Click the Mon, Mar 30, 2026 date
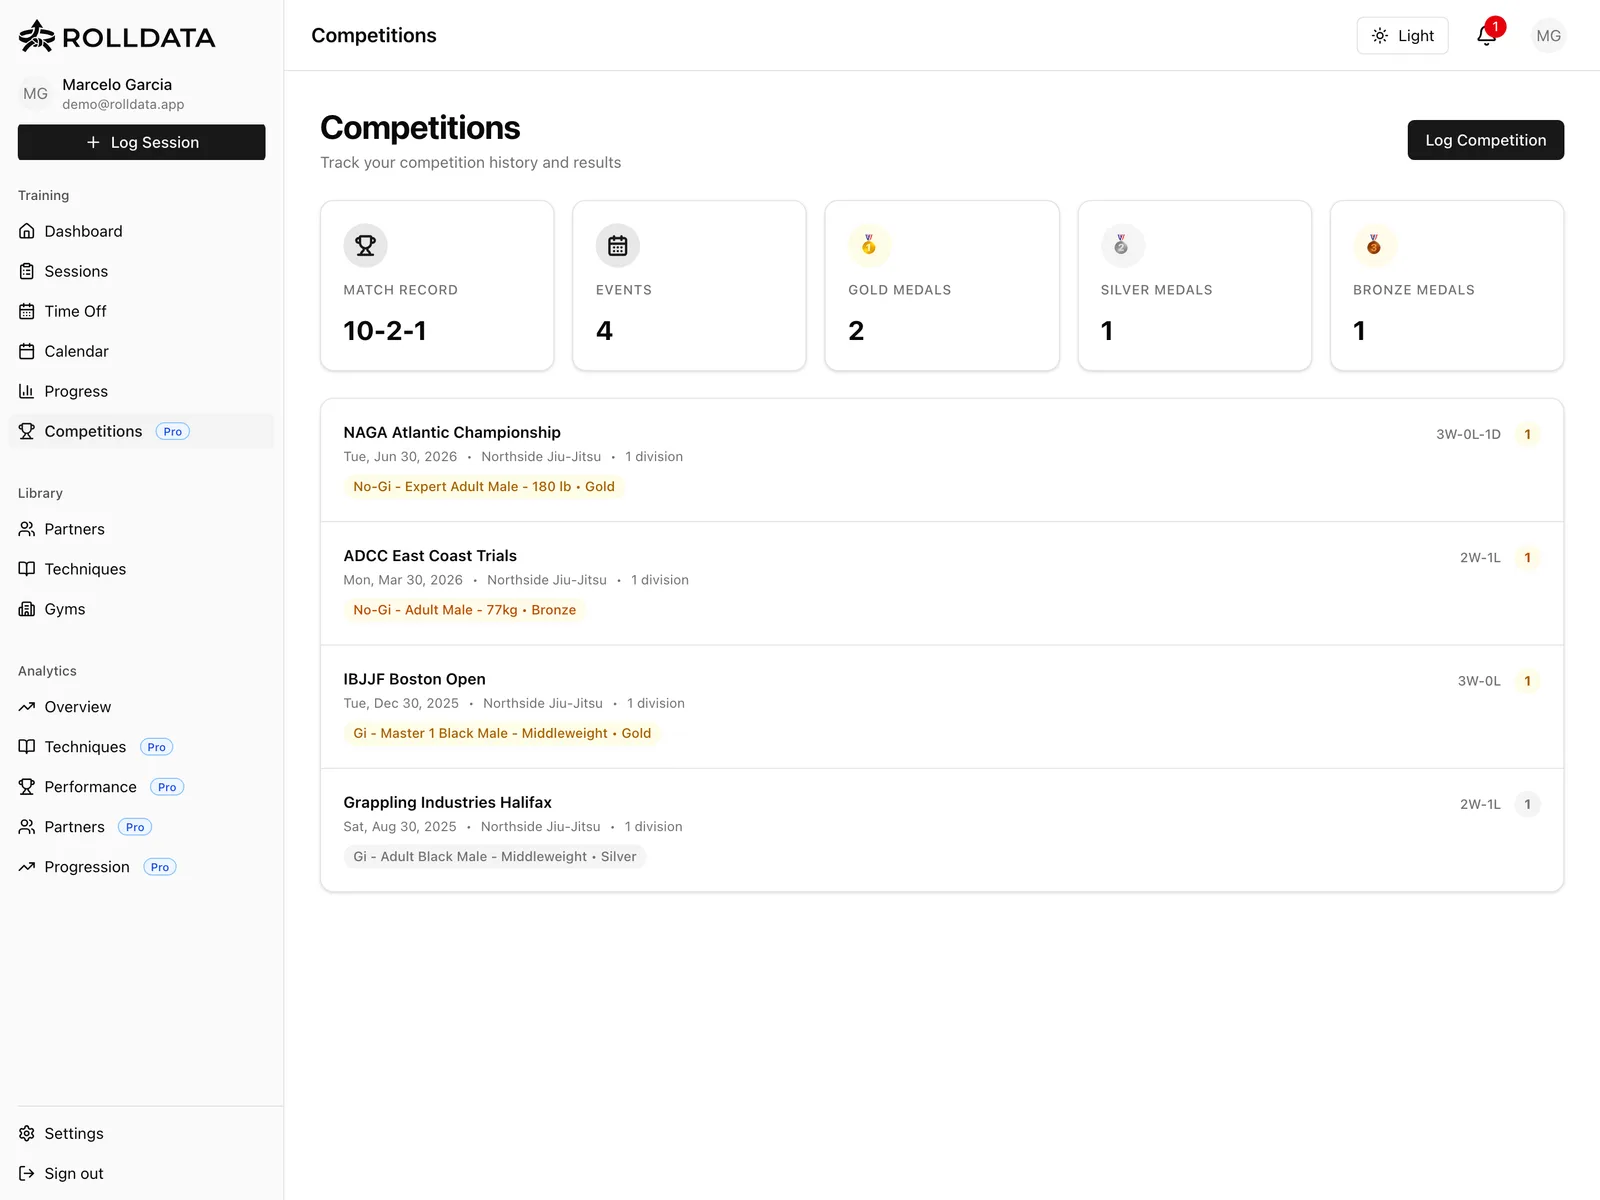Viewport: 1600px width, 1200px height. coord(403,580)
